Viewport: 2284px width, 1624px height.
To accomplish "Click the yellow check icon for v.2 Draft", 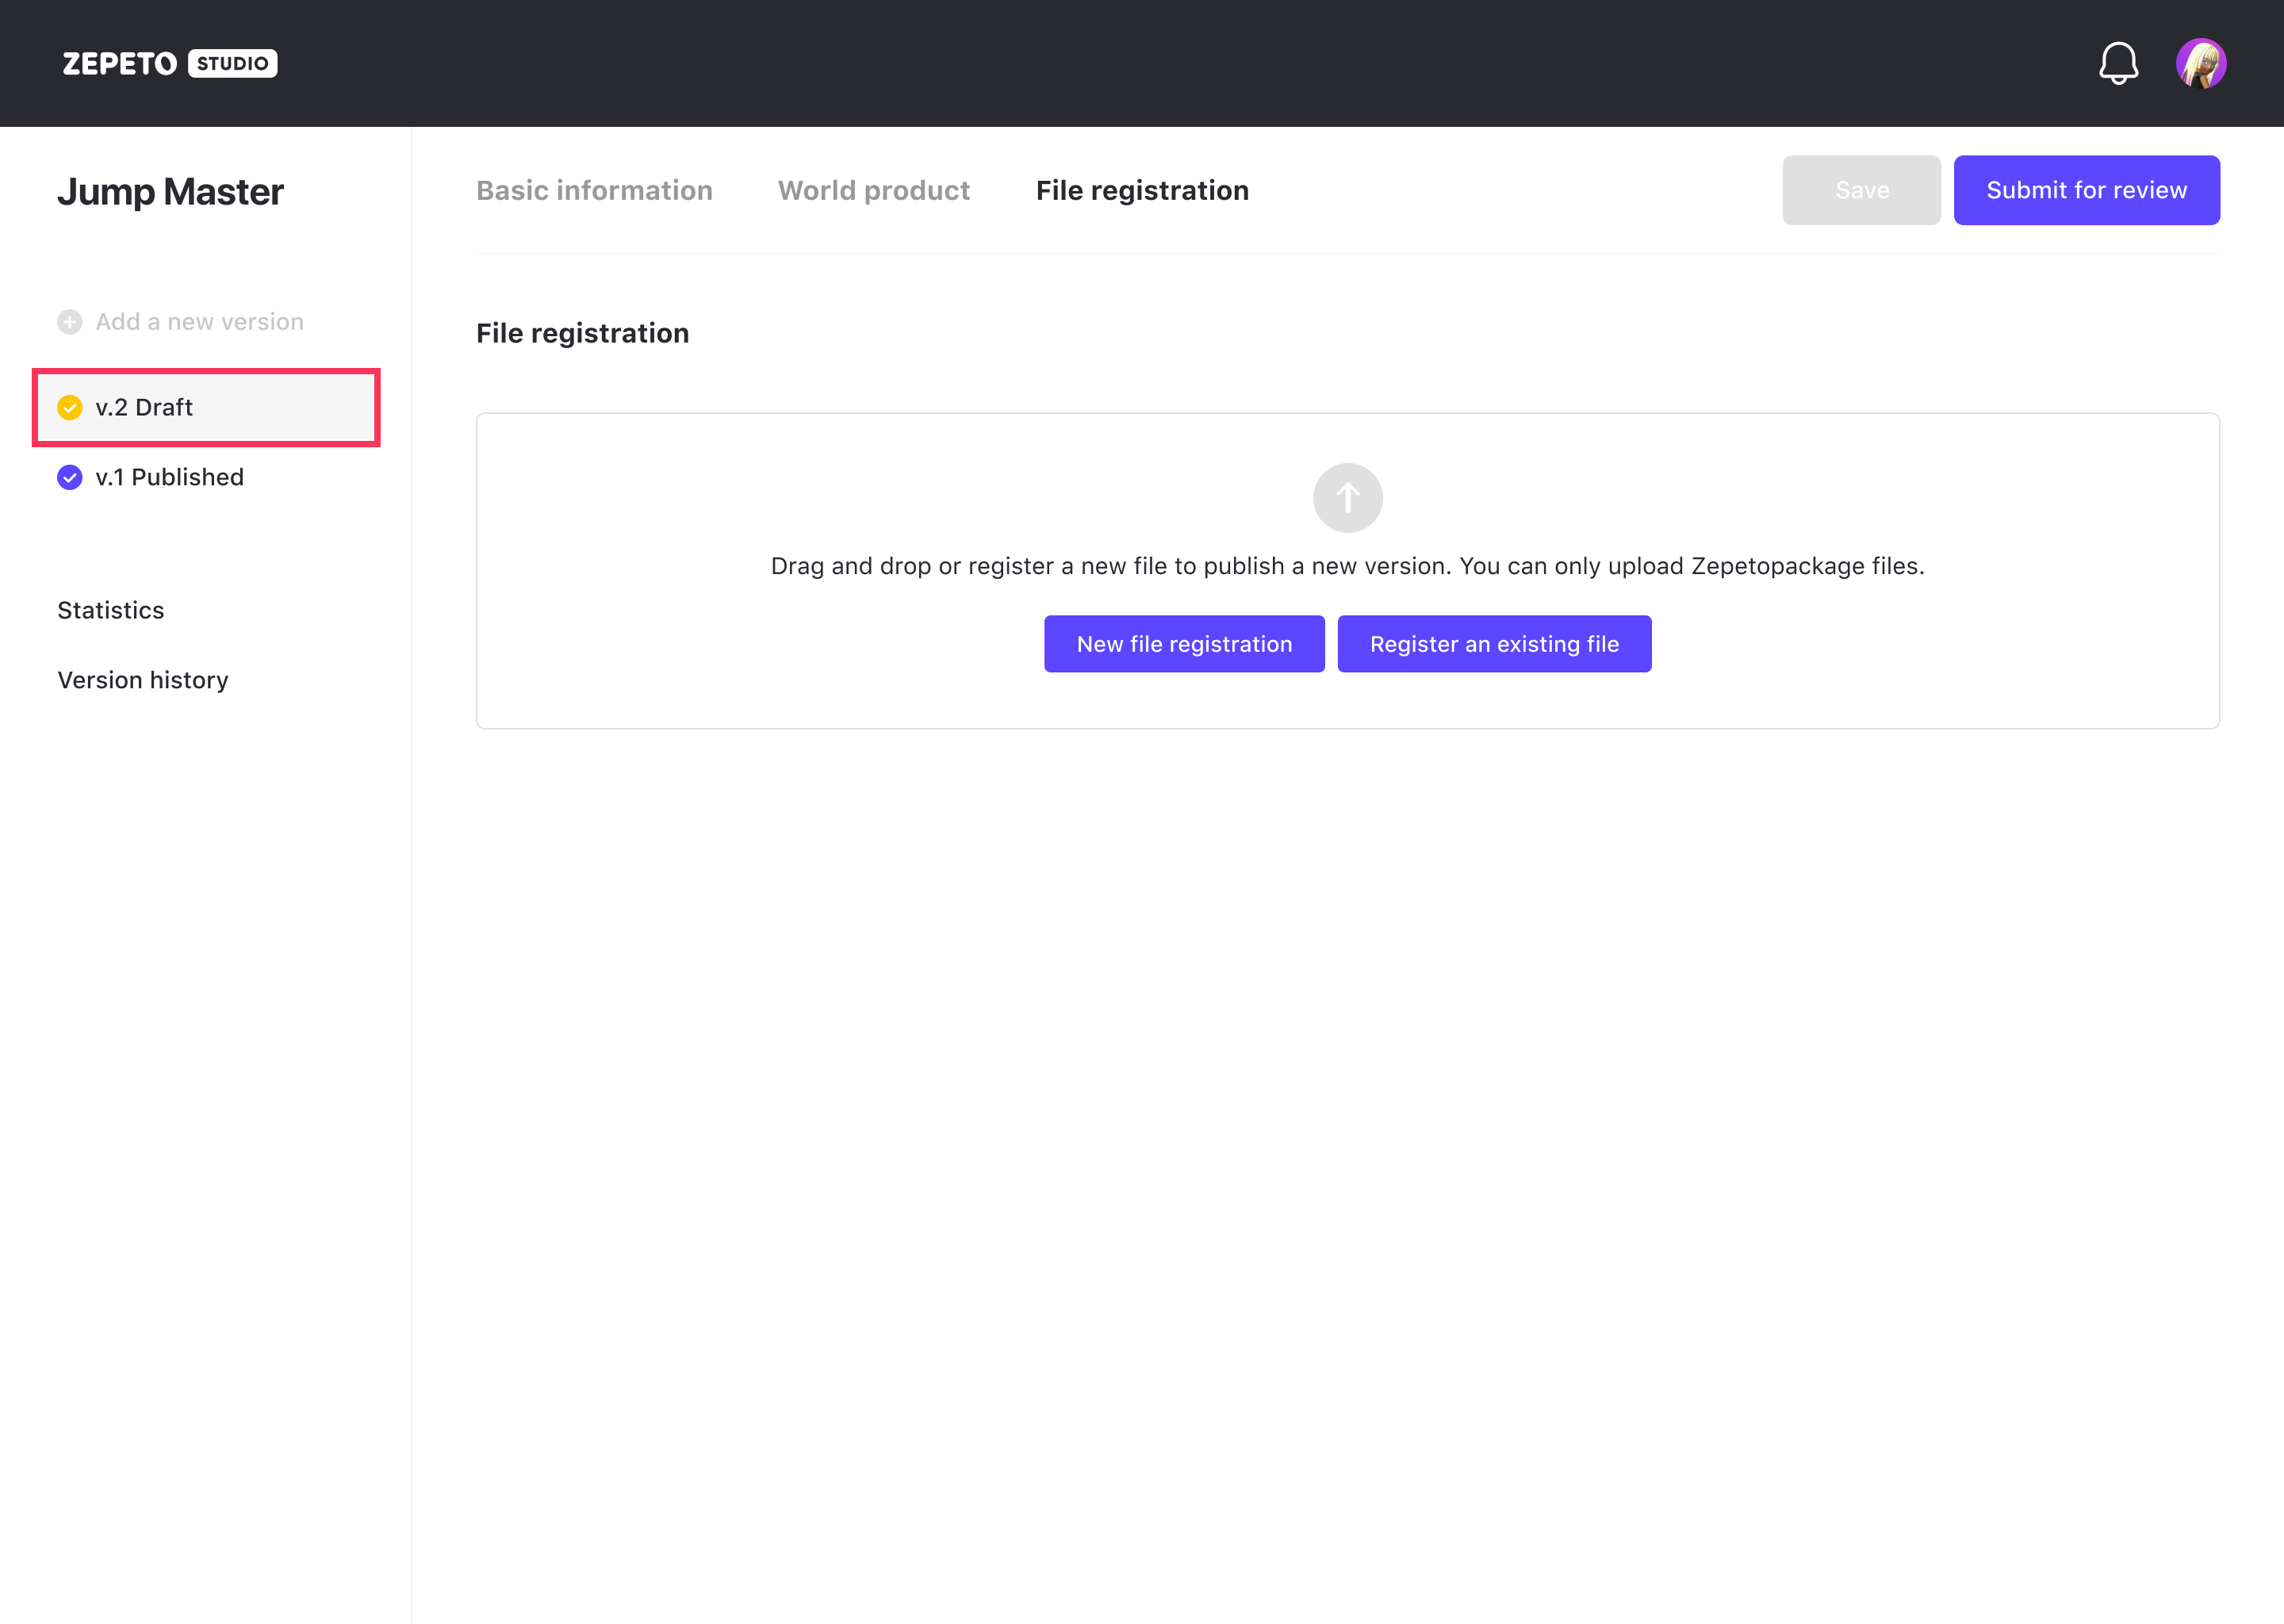I will click(69, 408).
